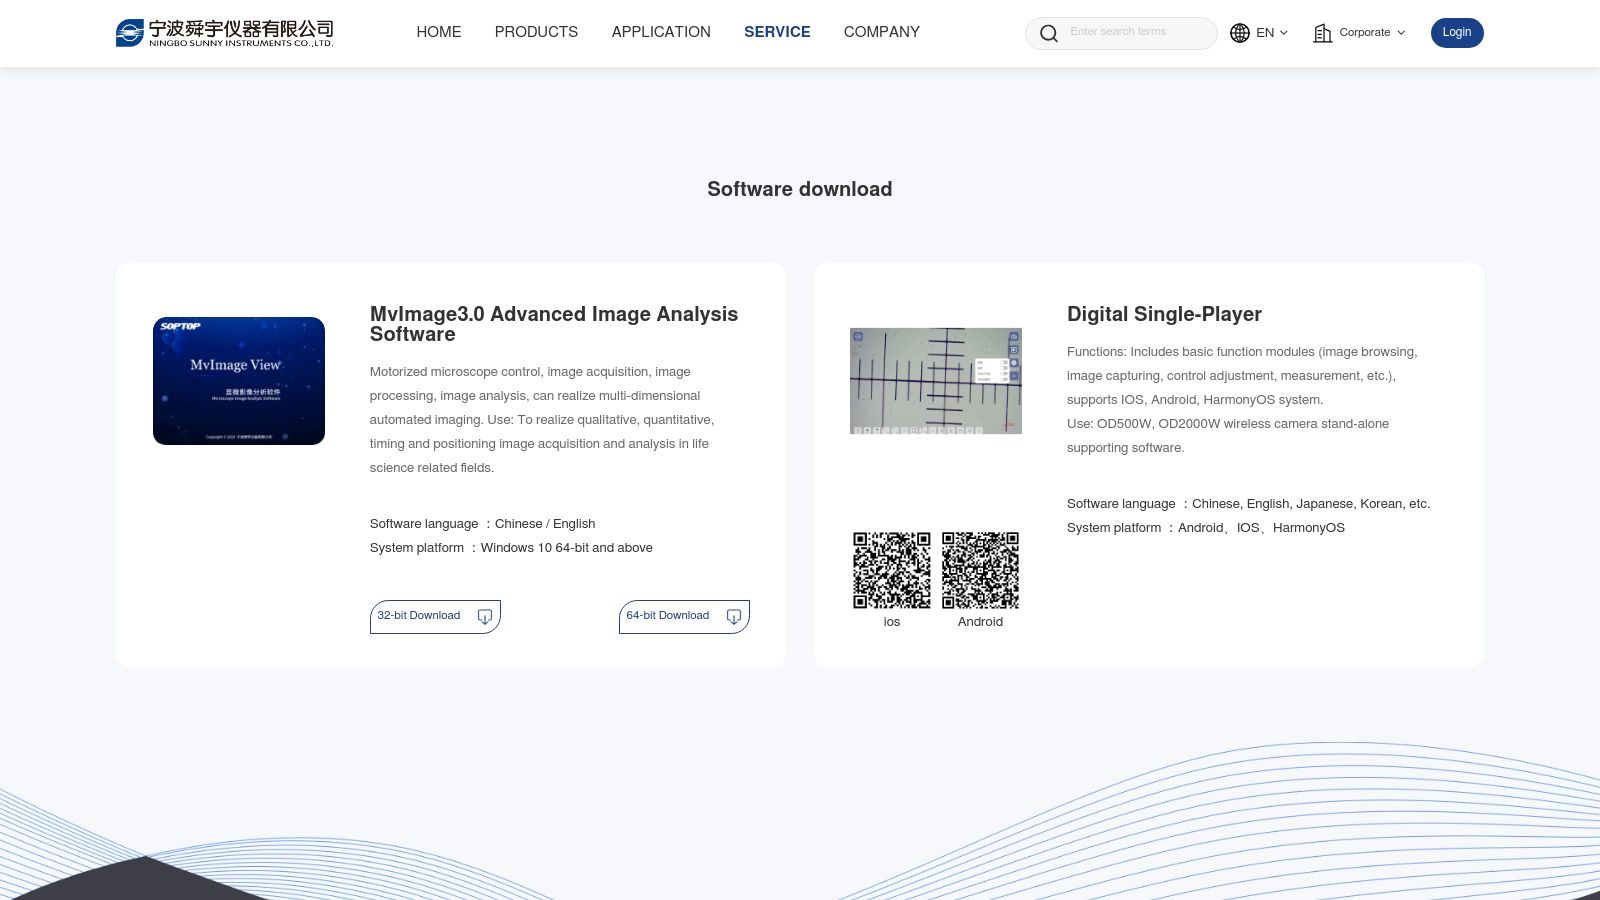Click the search magnifier icon
The height and width of the screenshot is (900, 1600).
click(x=1048, y=34)
